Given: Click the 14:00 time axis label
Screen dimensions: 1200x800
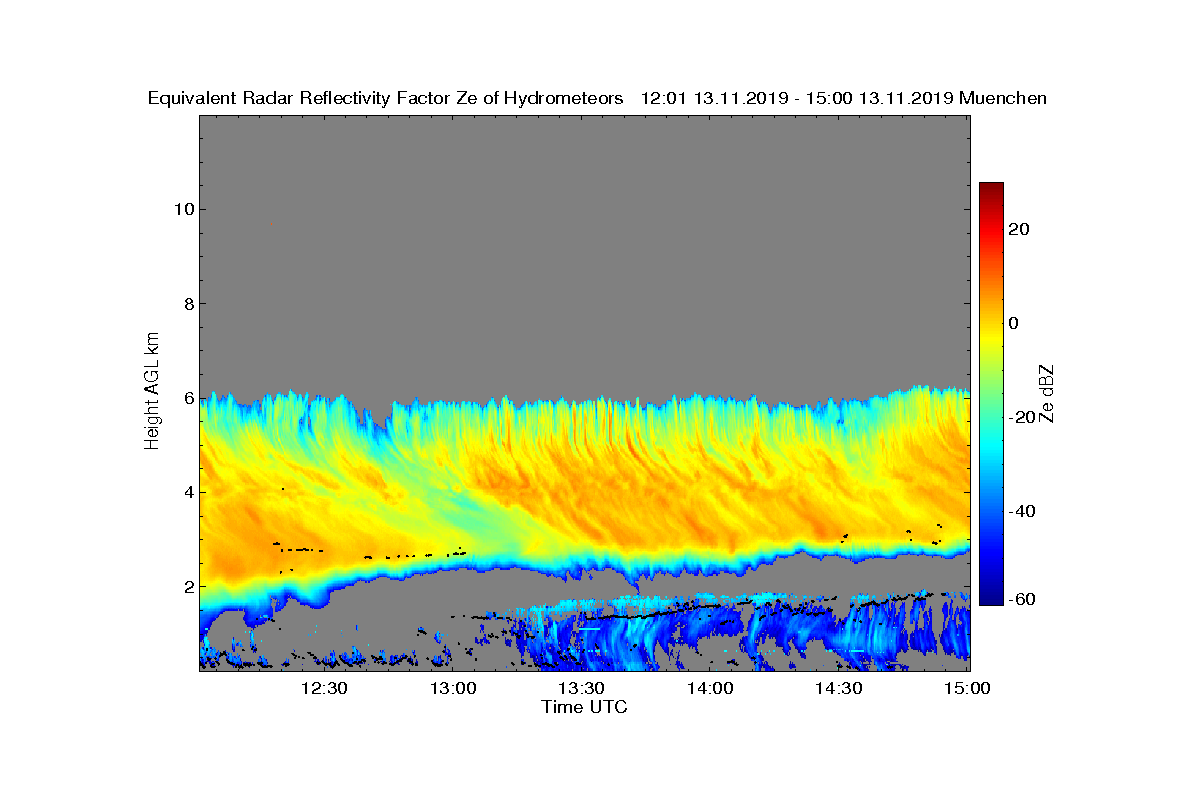Looking at the screenshot, I should tap(710, 688).
